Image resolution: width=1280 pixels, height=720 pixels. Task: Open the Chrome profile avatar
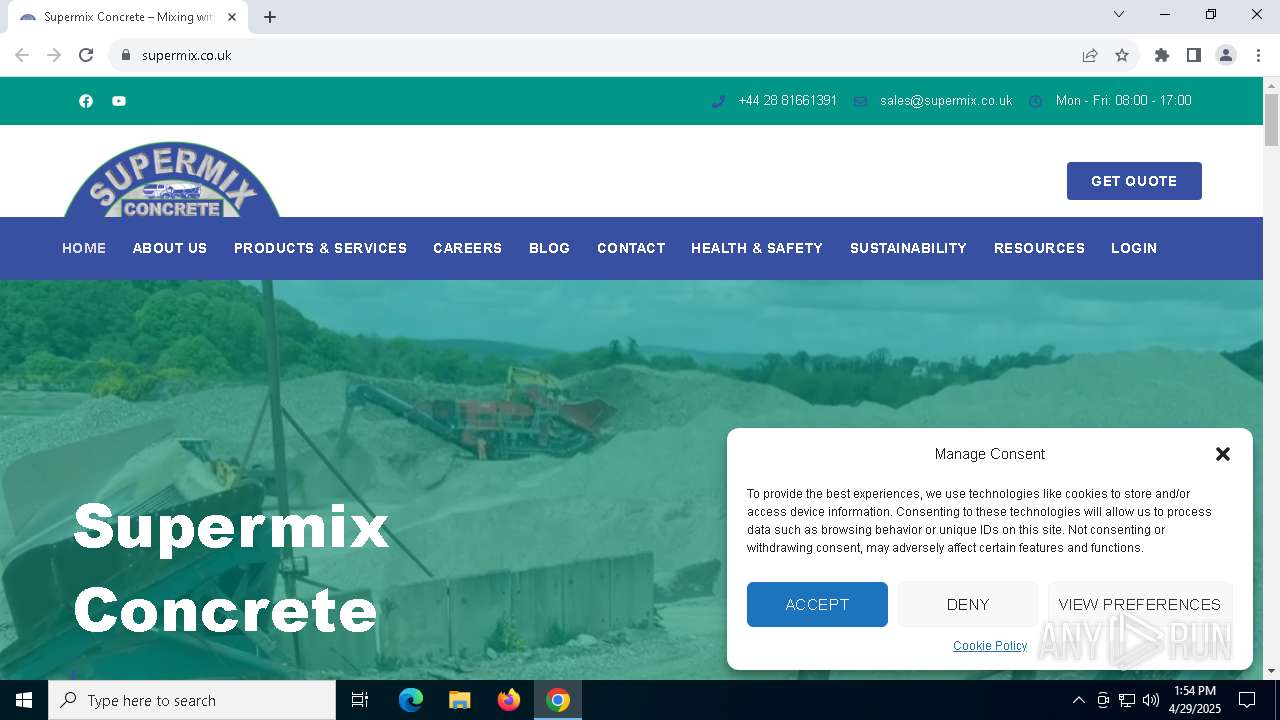coord(1226,55)
